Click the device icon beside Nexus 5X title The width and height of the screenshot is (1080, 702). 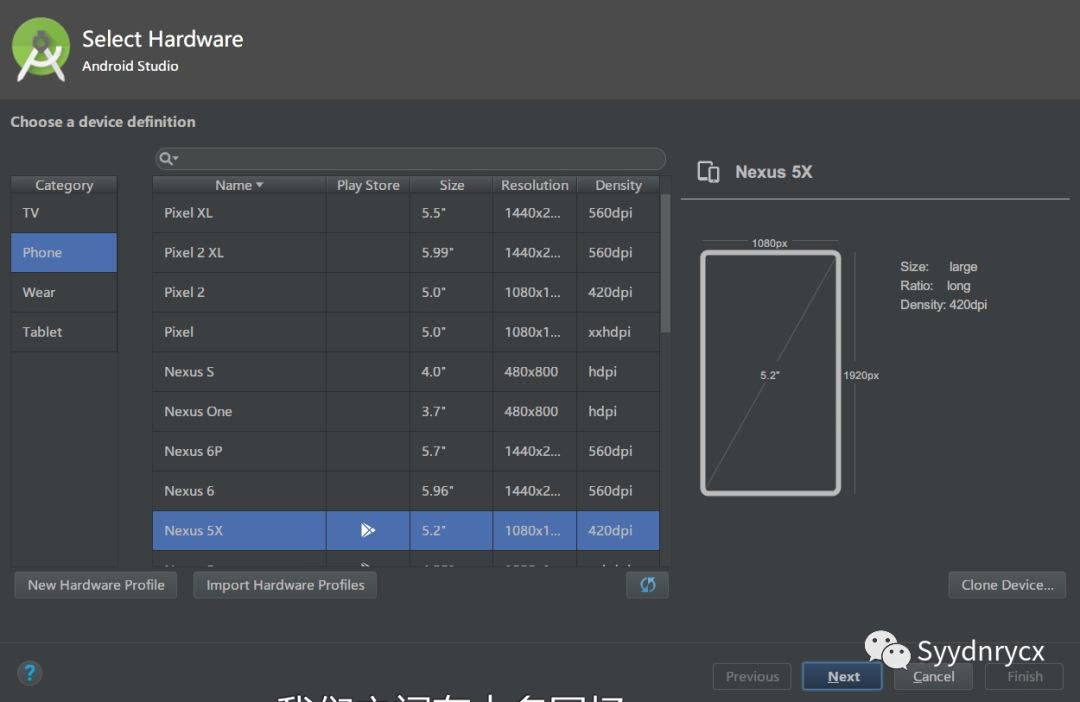point(708,172)
